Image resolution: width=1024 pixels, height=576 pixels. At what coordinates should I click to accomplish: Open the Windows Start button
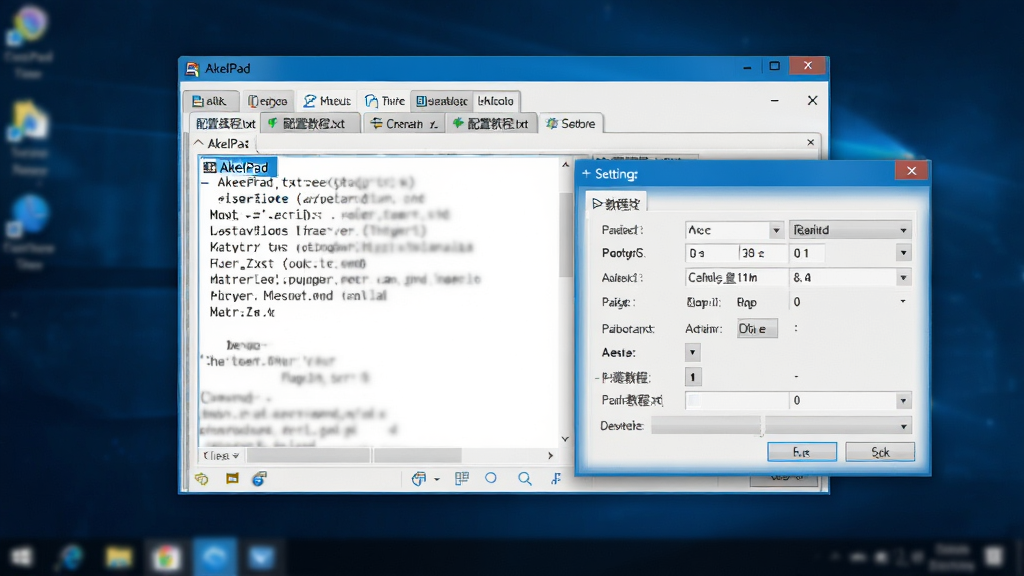[x=22, y=557]
